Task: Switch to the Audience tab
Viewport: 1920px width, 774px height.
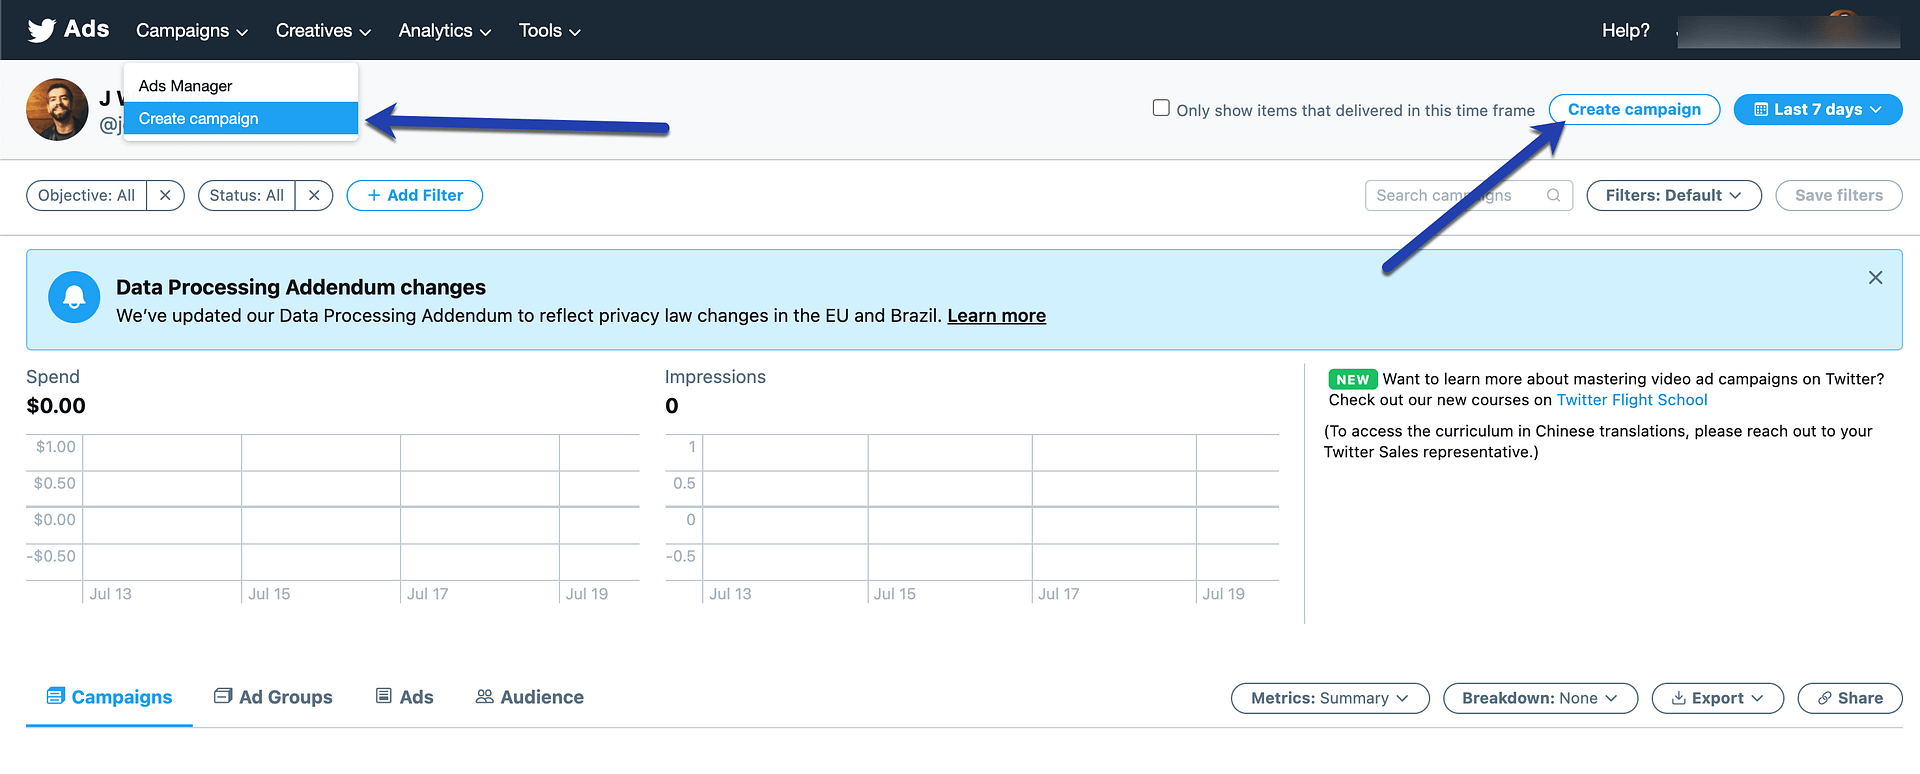Action: tap(529, 697)
